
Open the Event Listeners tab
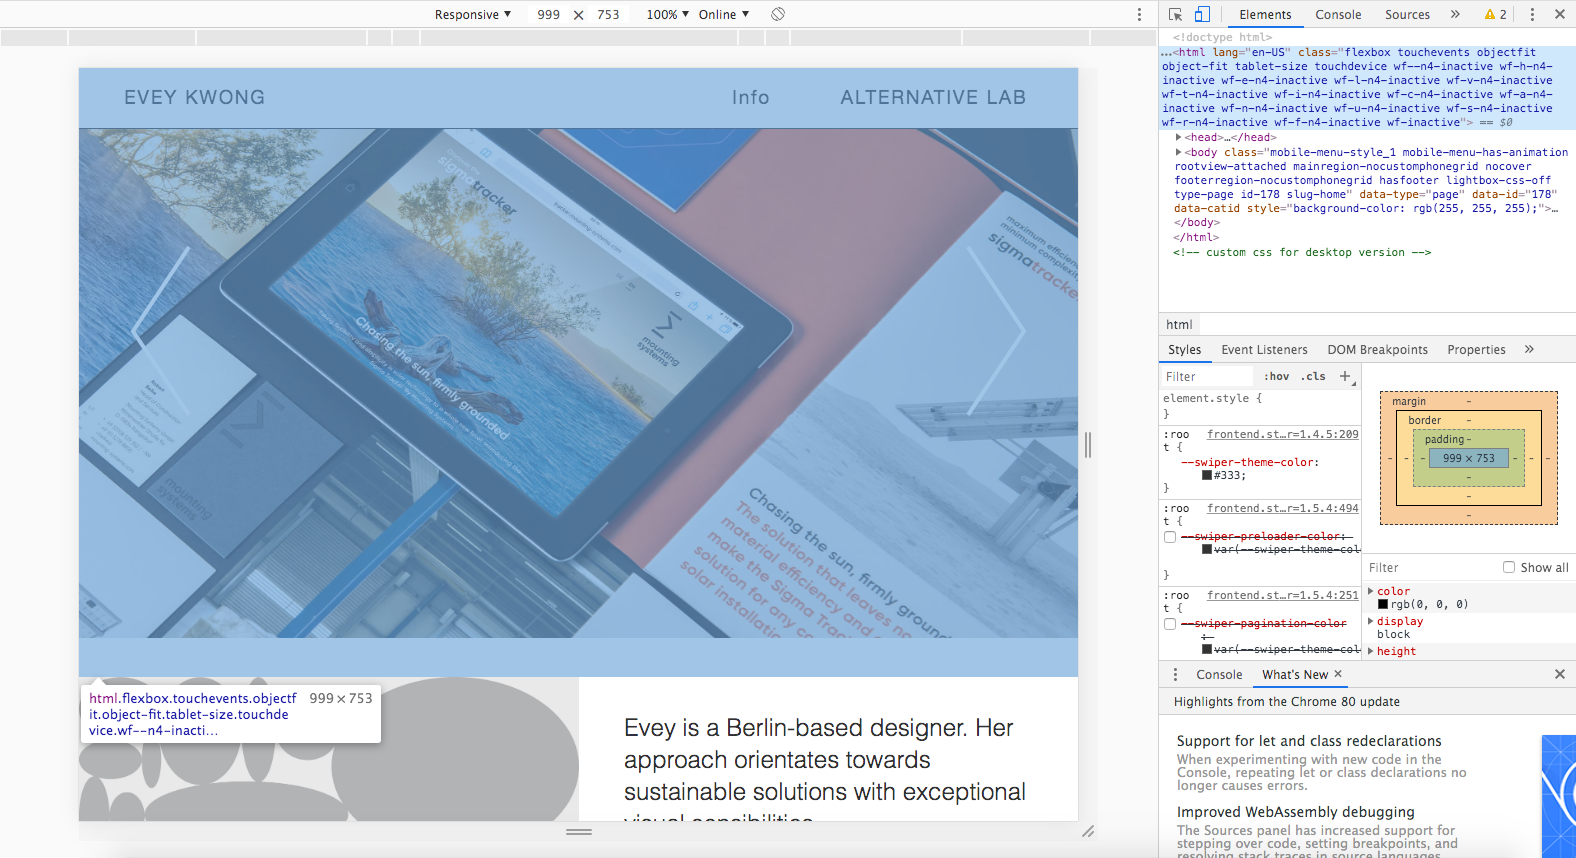click(1264, 349)
